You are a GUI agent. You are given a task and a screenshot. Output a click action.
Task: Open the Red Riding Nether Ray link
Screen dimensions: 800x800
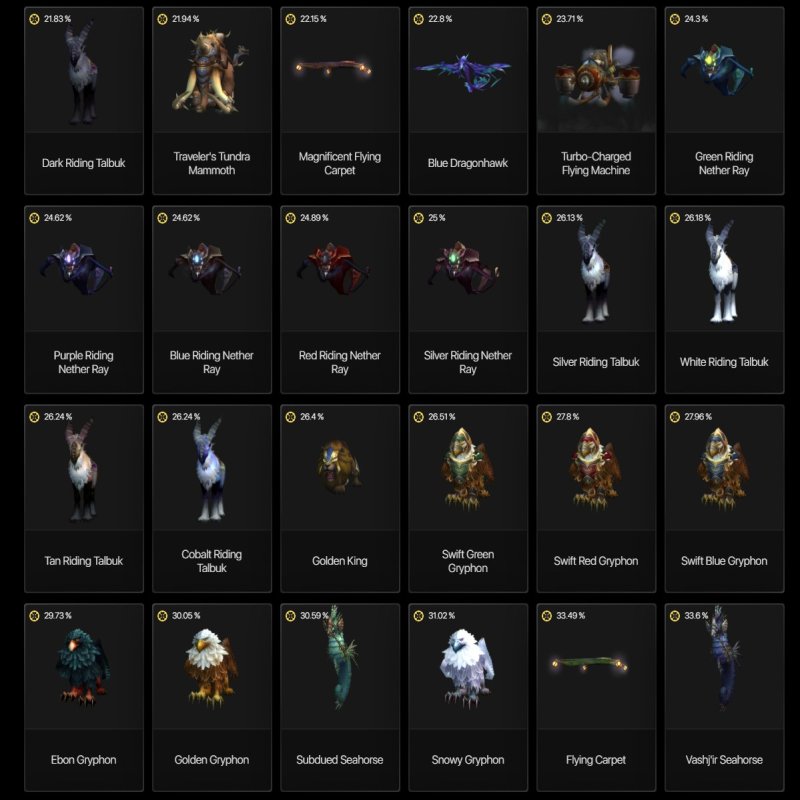pos(340,362)
